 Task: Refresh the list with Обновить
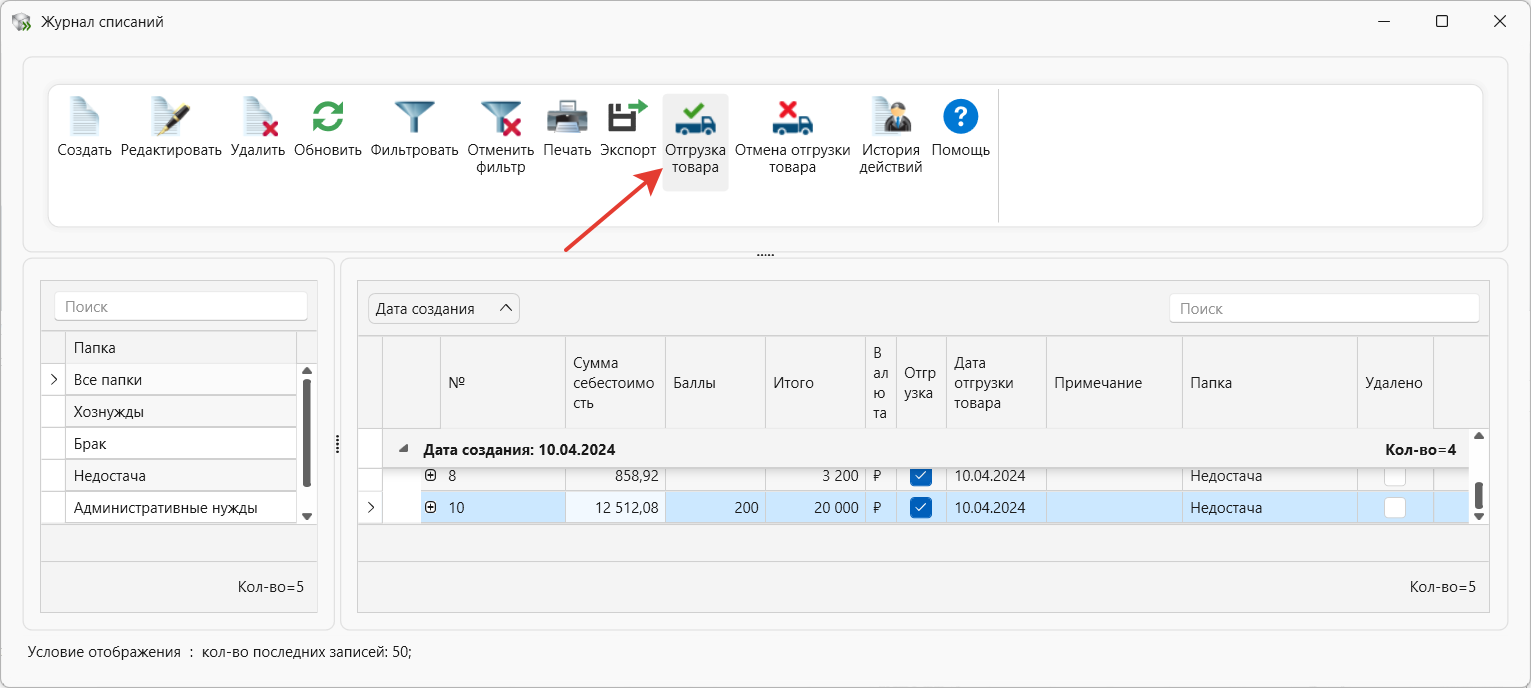tap(327, 116)
